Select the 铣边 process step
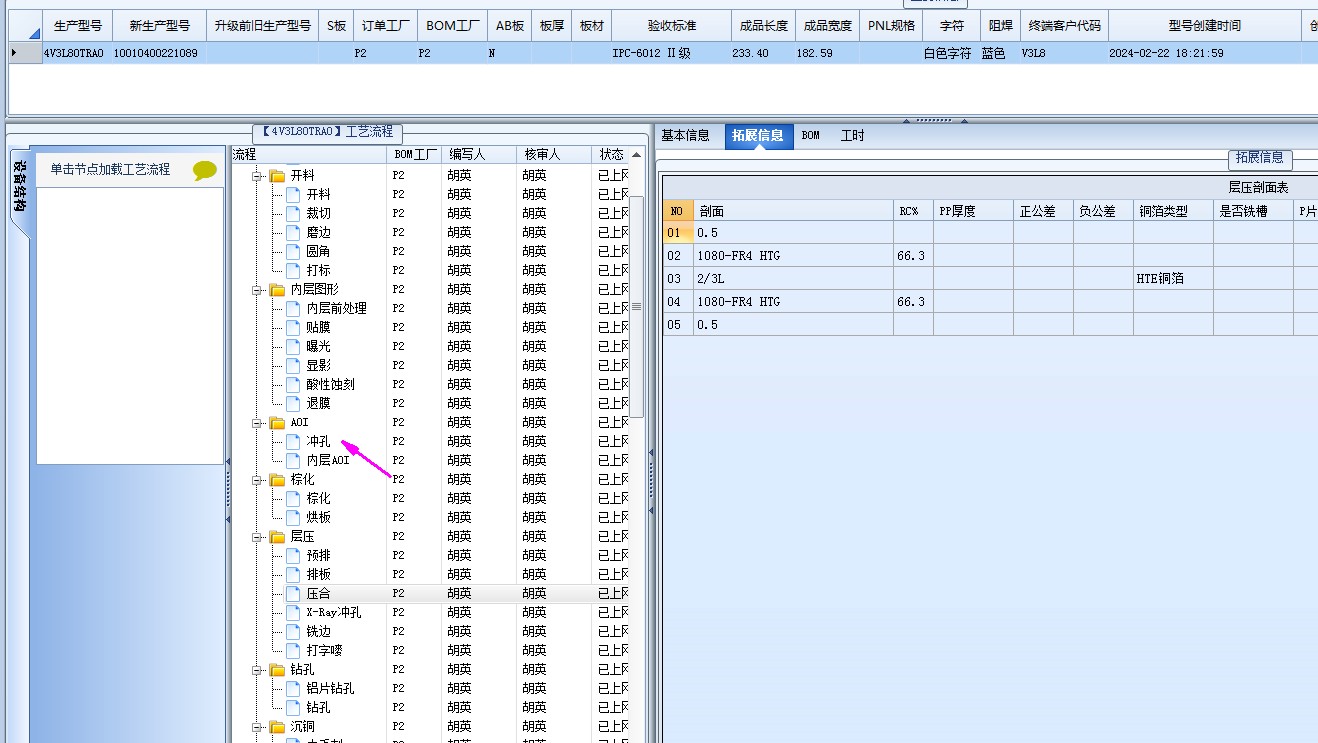Screen dimensions: 1318x743 pyautogui.click(x=318, y=631)
